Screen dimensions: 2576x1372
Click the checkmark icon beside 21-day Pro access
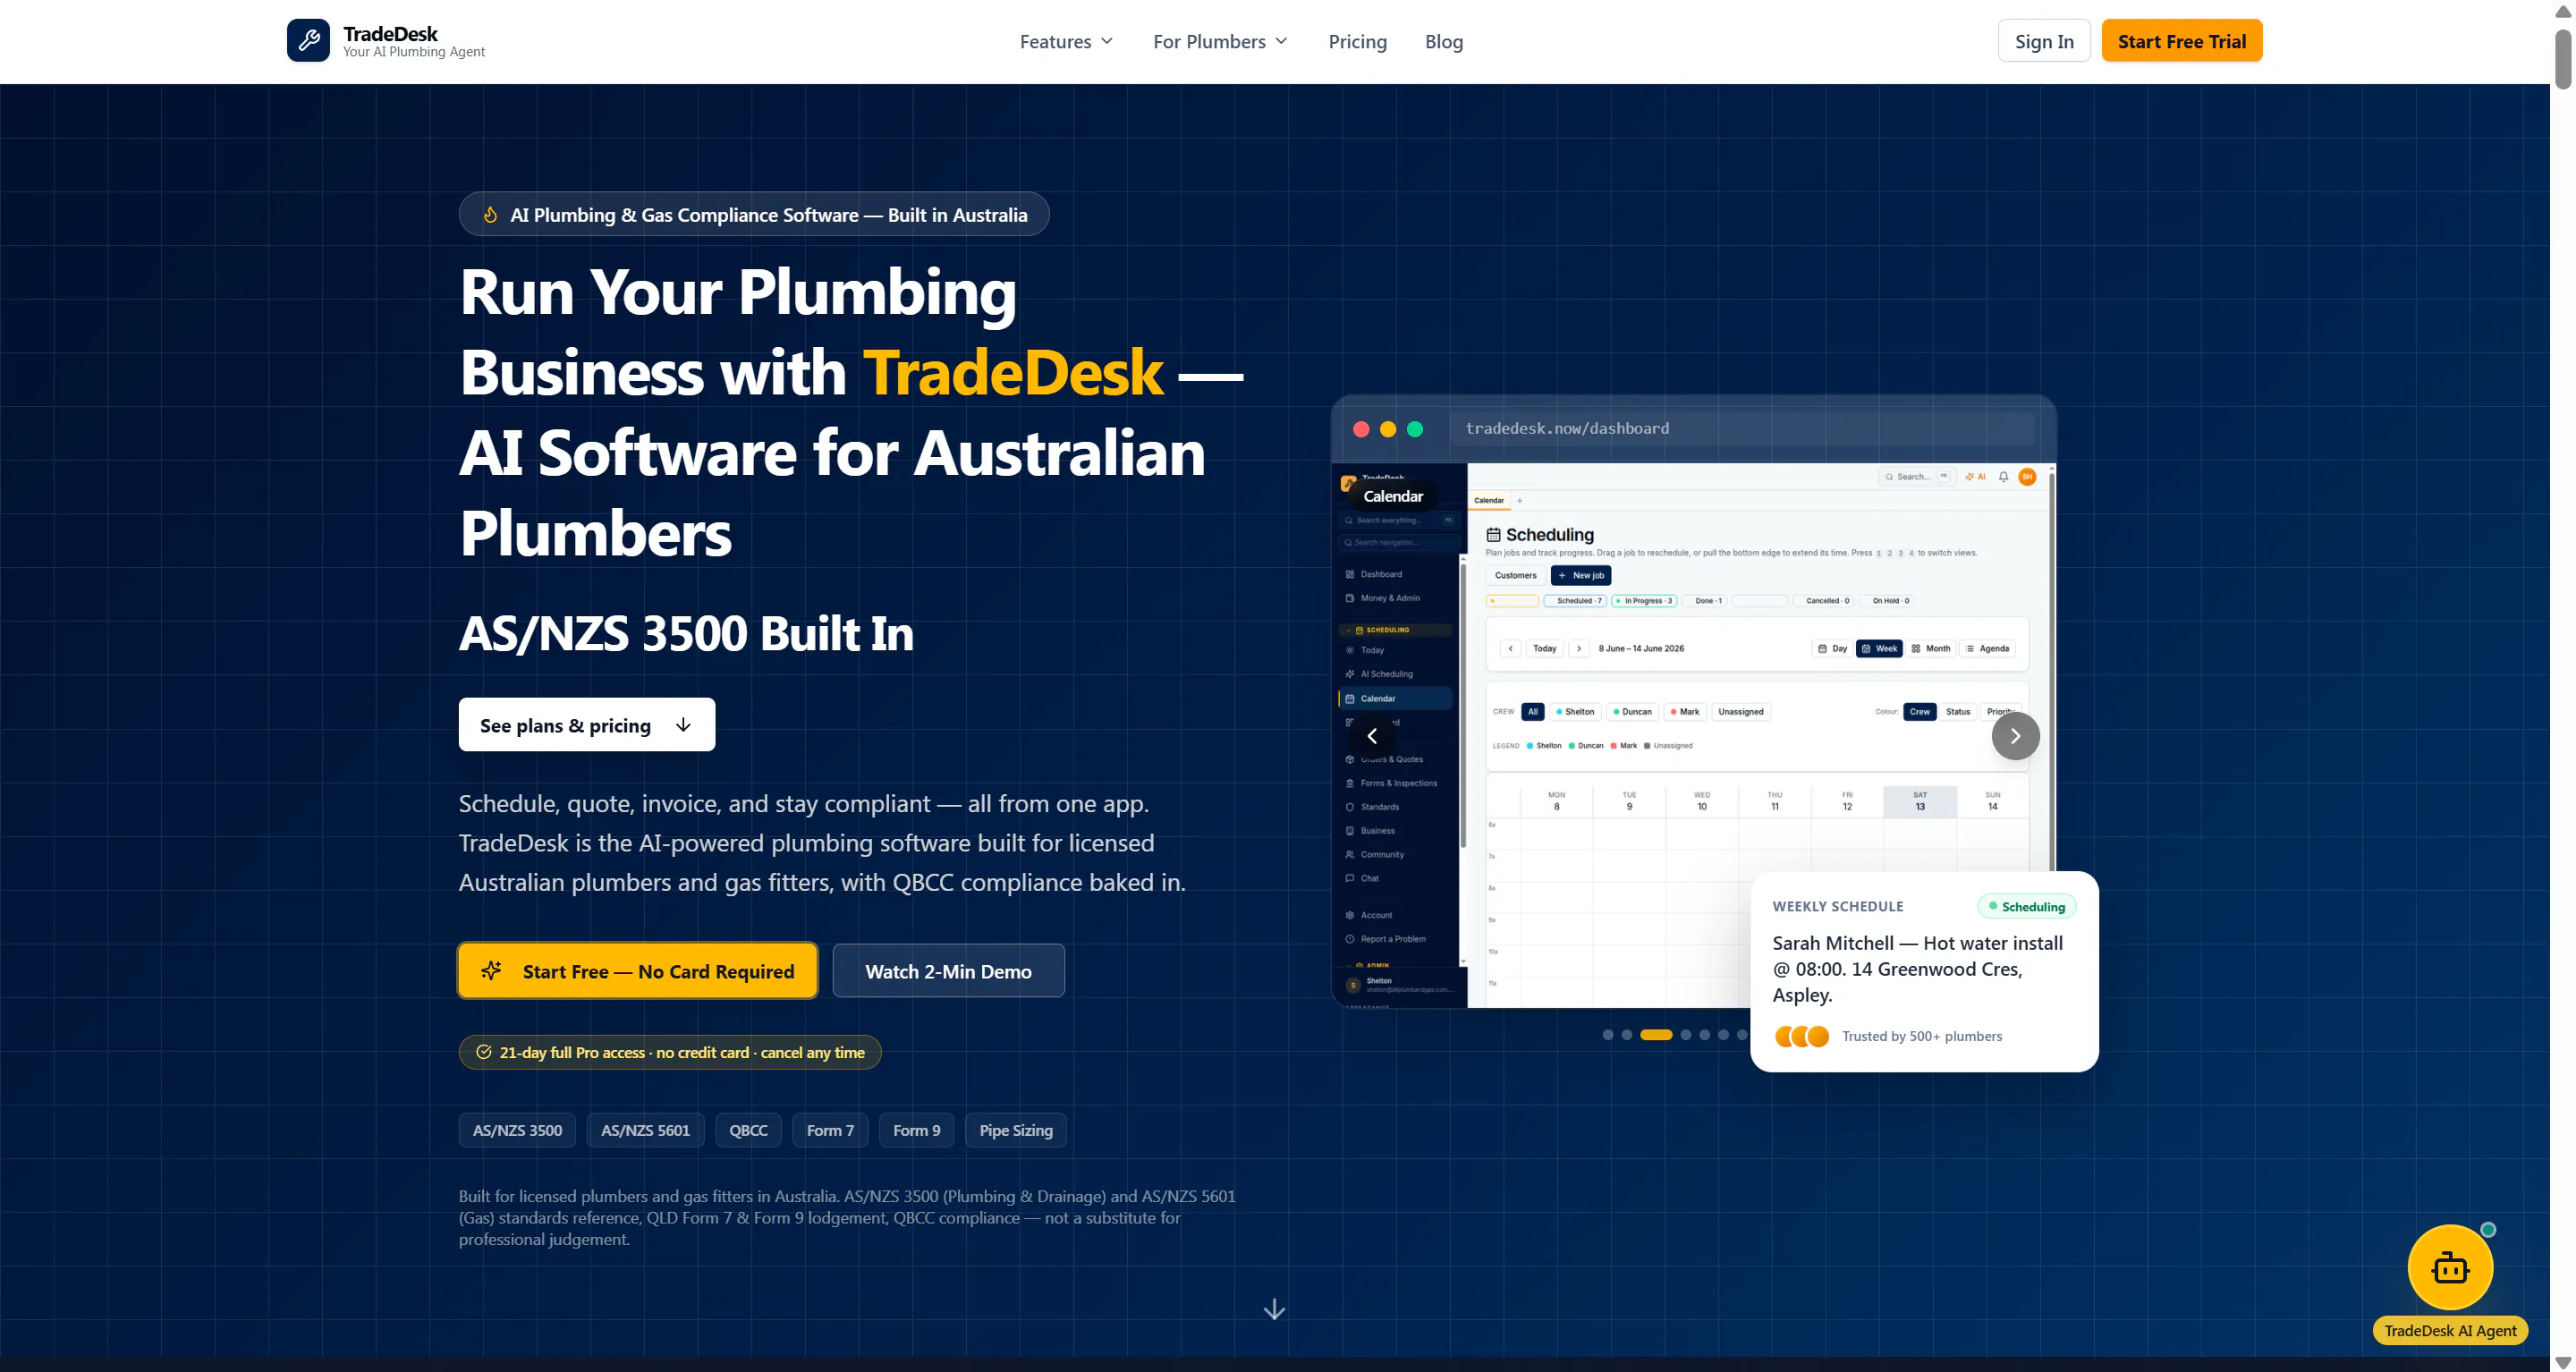(483, 1052)
